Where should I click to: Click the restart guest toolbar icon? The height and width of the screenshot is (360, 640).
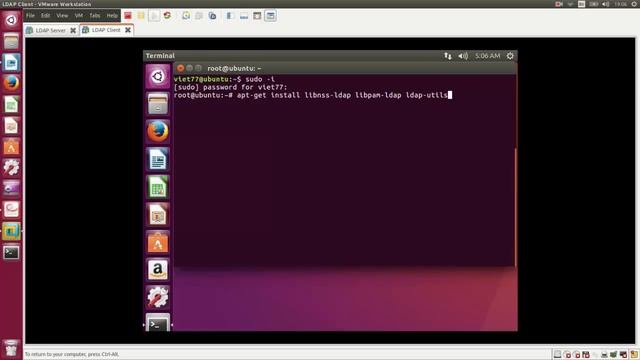167,16
